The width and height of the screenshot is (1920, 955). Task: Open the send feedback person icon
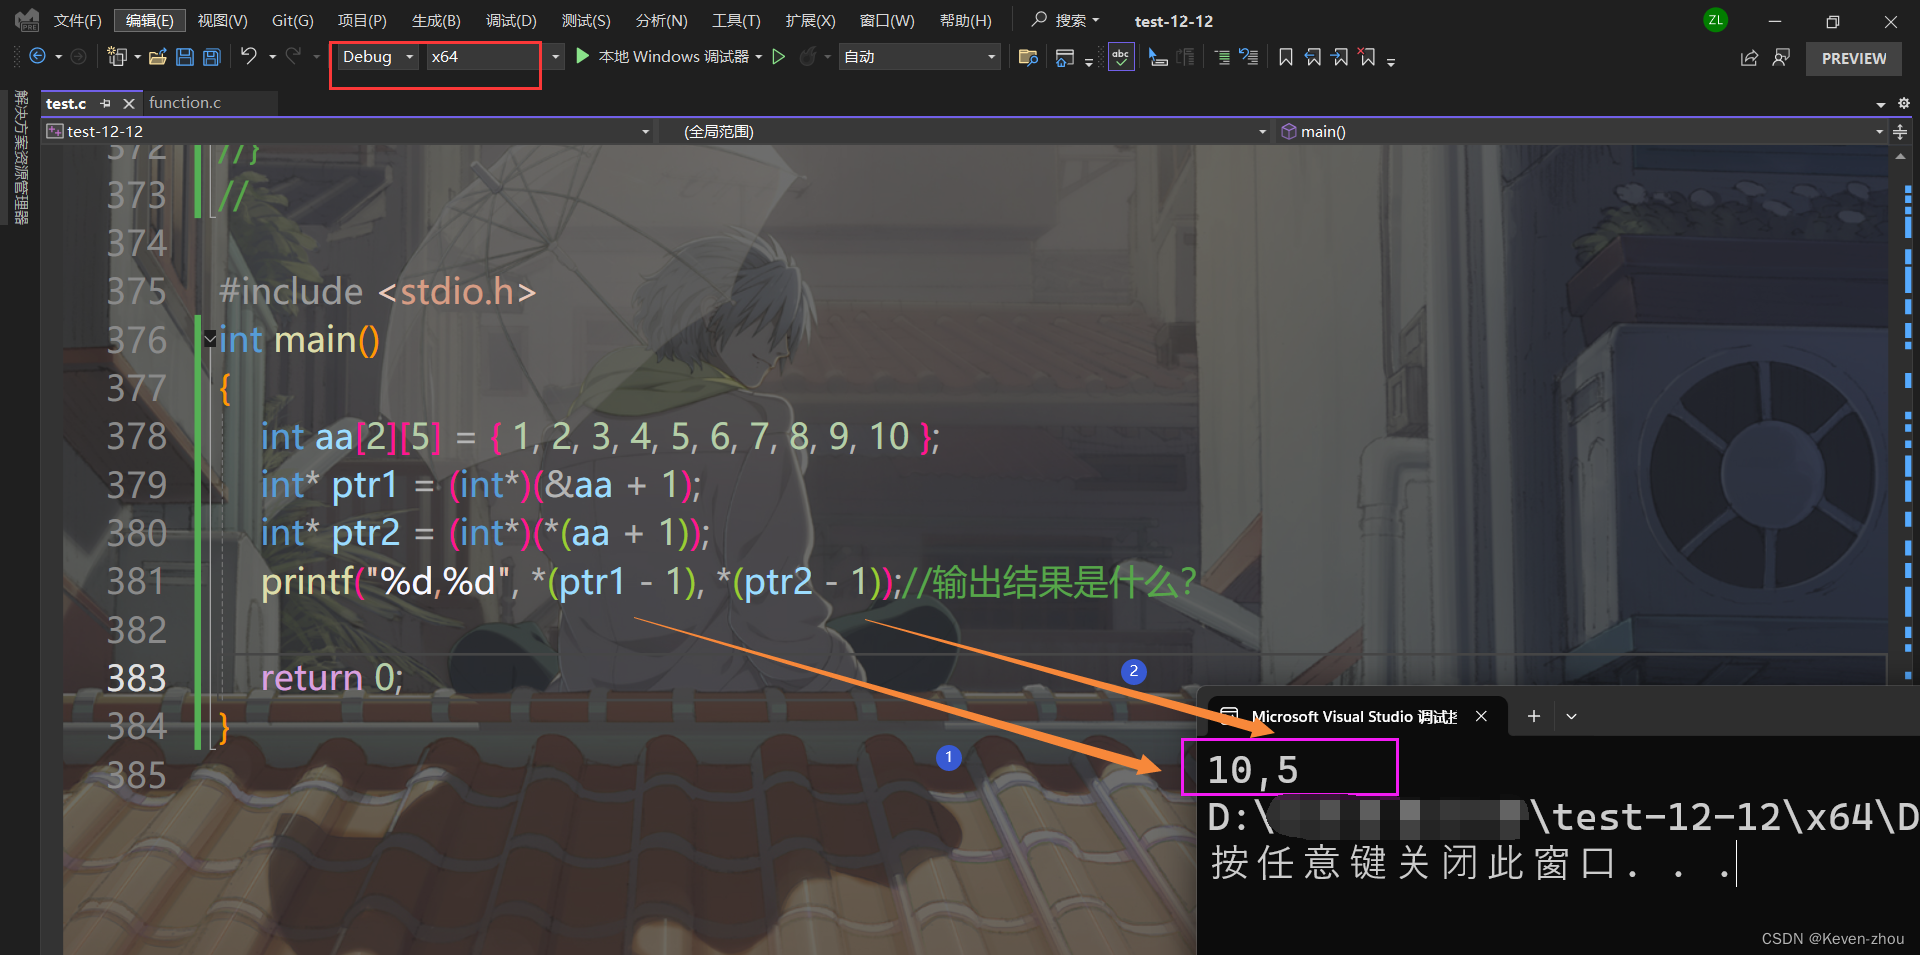coord(1781,58)
